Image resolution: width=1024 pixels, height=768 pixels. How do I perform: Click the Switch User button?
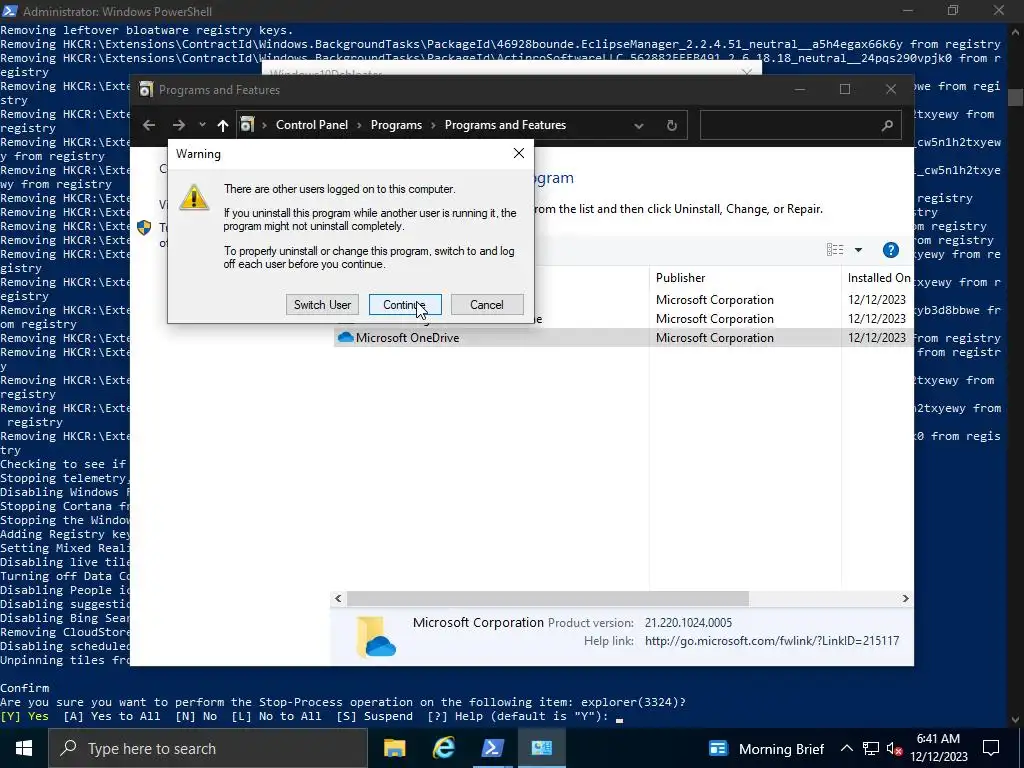(322, 304)
